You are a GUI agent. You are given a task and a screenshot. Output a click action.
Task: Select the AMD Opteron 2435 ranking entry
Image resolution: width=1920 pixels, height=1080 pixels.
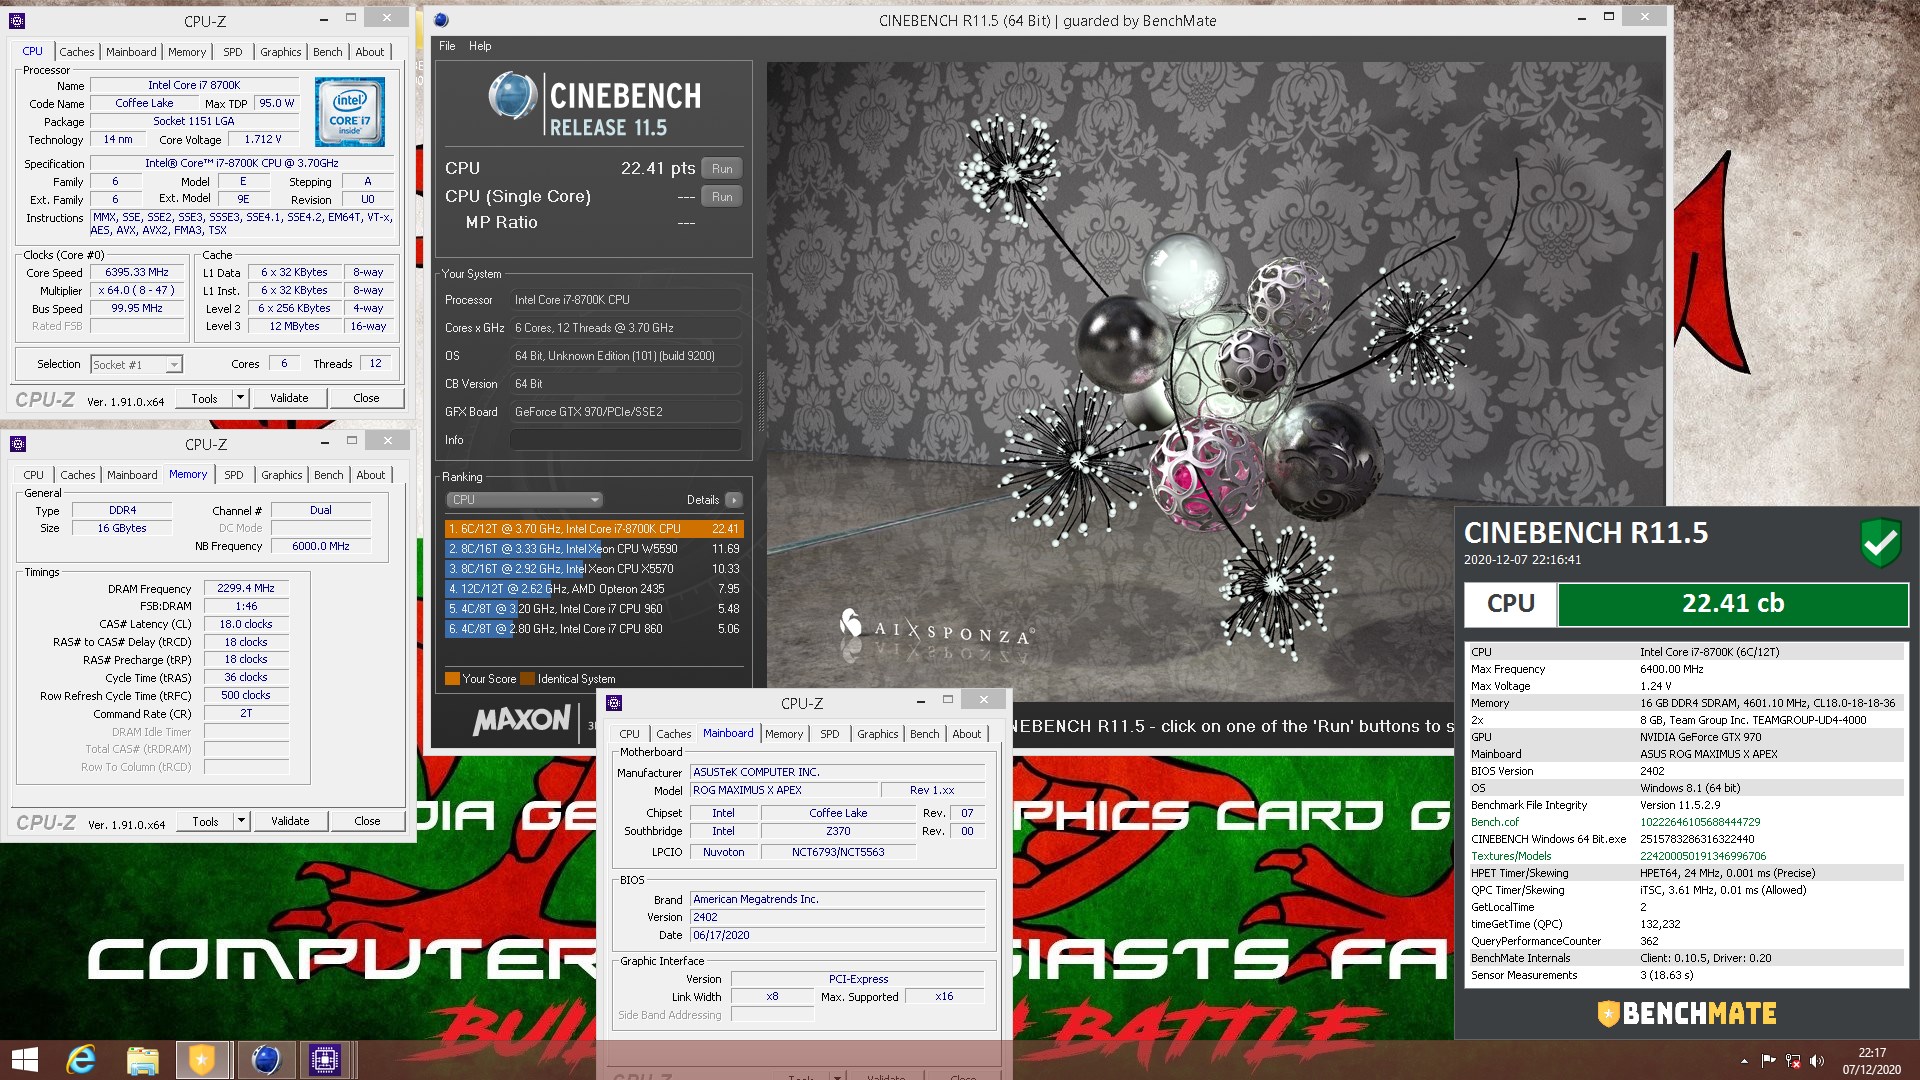point(594,589)
